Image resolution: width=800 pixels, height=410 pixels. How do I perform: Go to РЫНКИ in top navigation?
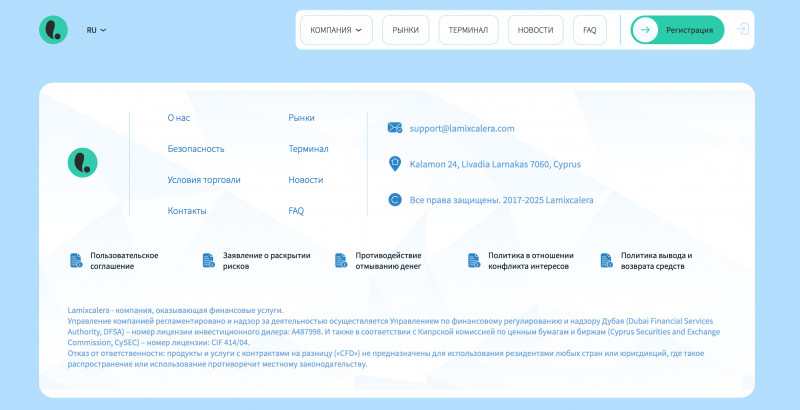(406, 30)
